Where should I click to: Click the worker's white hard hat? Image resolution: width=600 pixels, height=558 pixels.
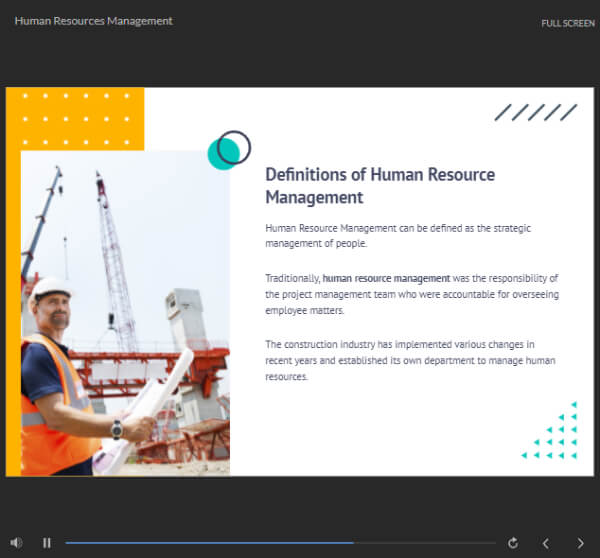point(52,288)
